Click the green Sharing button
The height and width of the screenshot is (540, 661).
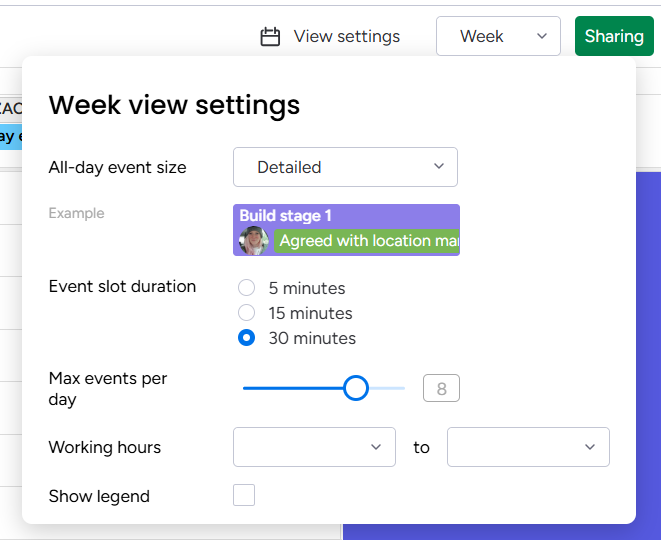pos(613,37)
